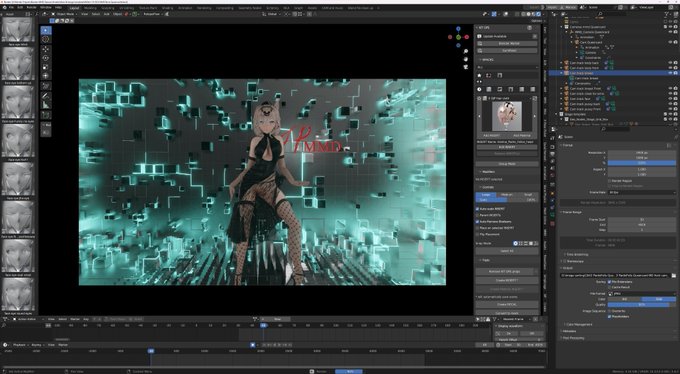The image size is (680, 374).
Task: Pick the Rotate tool
Action: 46,58
